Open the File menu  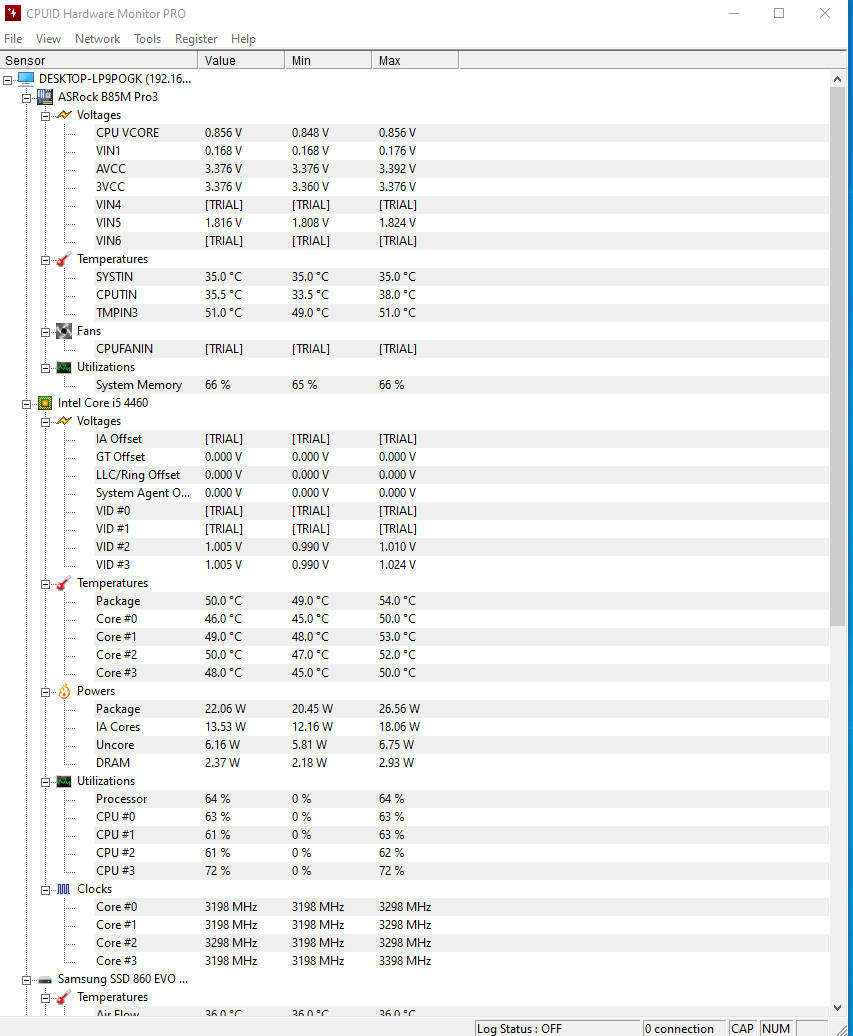tap(13, 39)
